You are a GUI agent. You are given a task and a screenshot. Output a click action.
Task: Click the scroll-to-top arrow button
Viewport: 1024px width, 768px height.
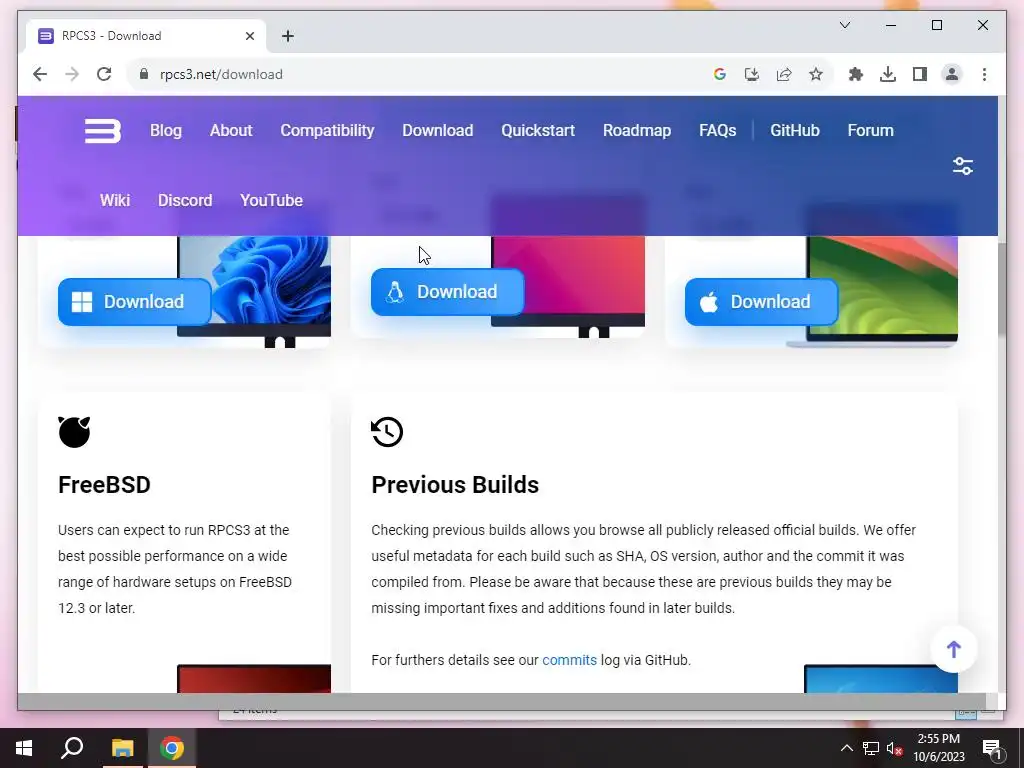[x=953, y=649]
